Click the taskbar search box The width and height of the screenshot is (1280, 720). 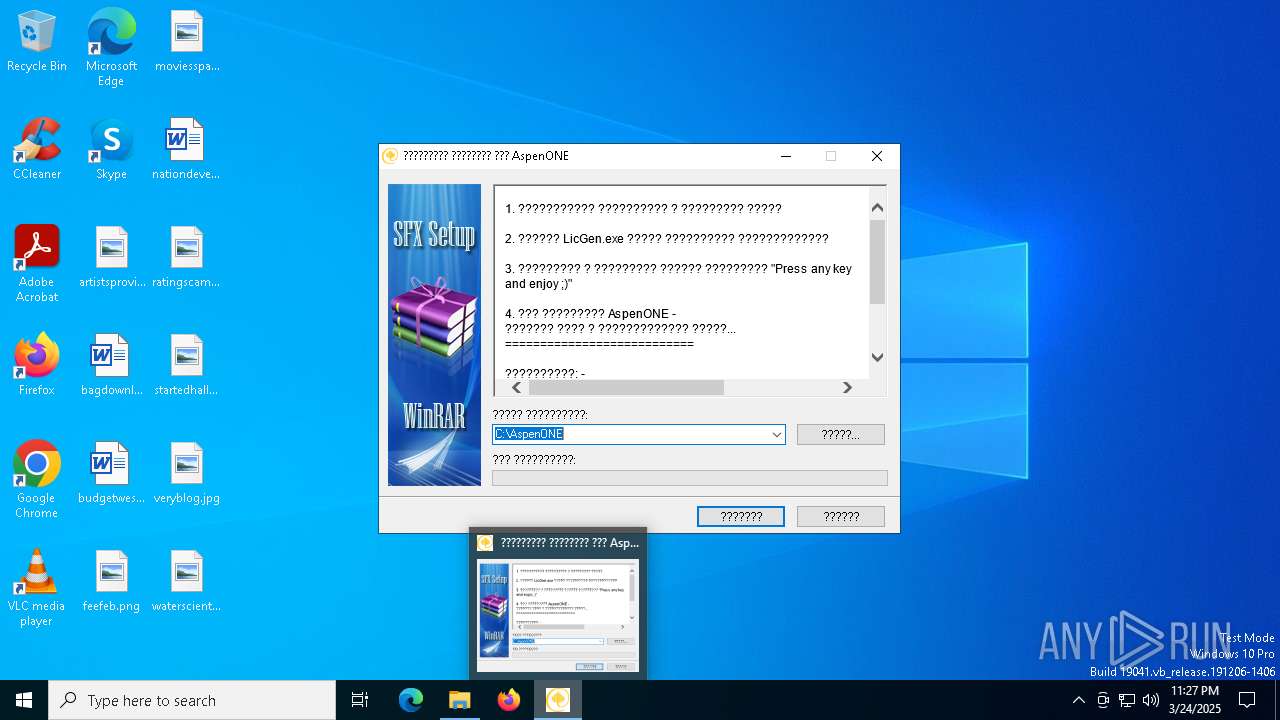pyautogui.click(x=192, y=700)
